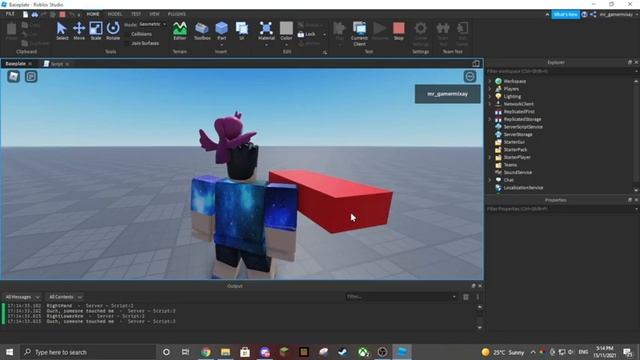Switch view with Current Client button
Image resolution: width=640 pixels, height=360 pixels.
coord(360,33)
